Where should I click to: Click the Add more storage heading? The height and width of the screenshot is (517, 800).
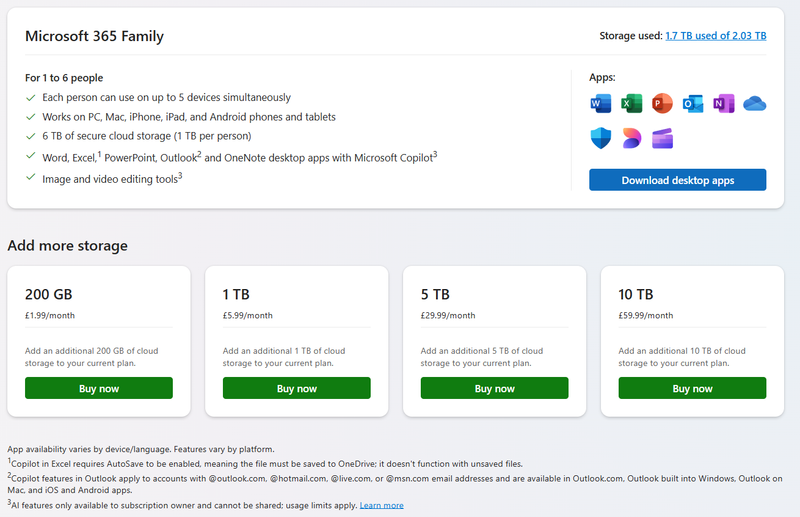tap(67, 246)
